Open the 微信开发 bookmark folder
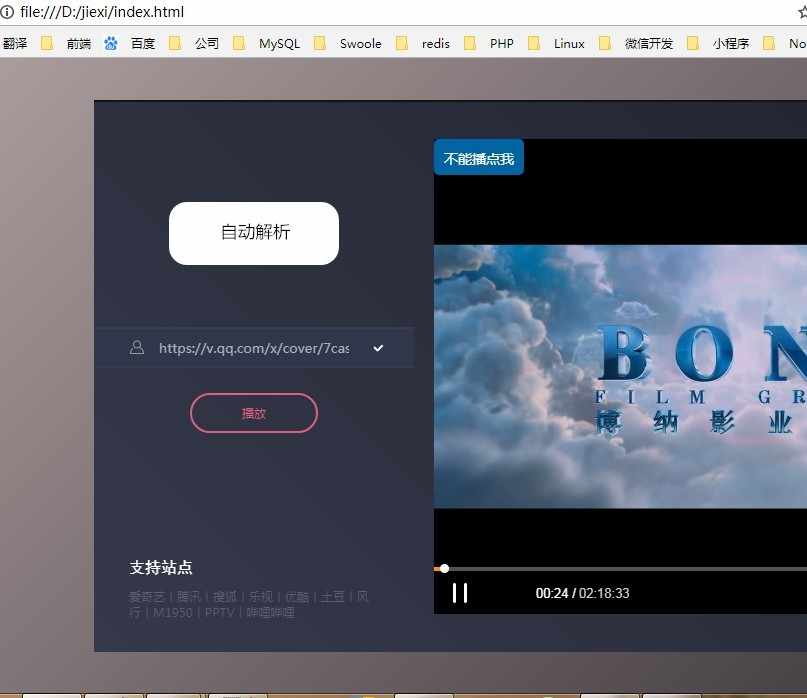This screenshot has height=698, width=807. 637,43
